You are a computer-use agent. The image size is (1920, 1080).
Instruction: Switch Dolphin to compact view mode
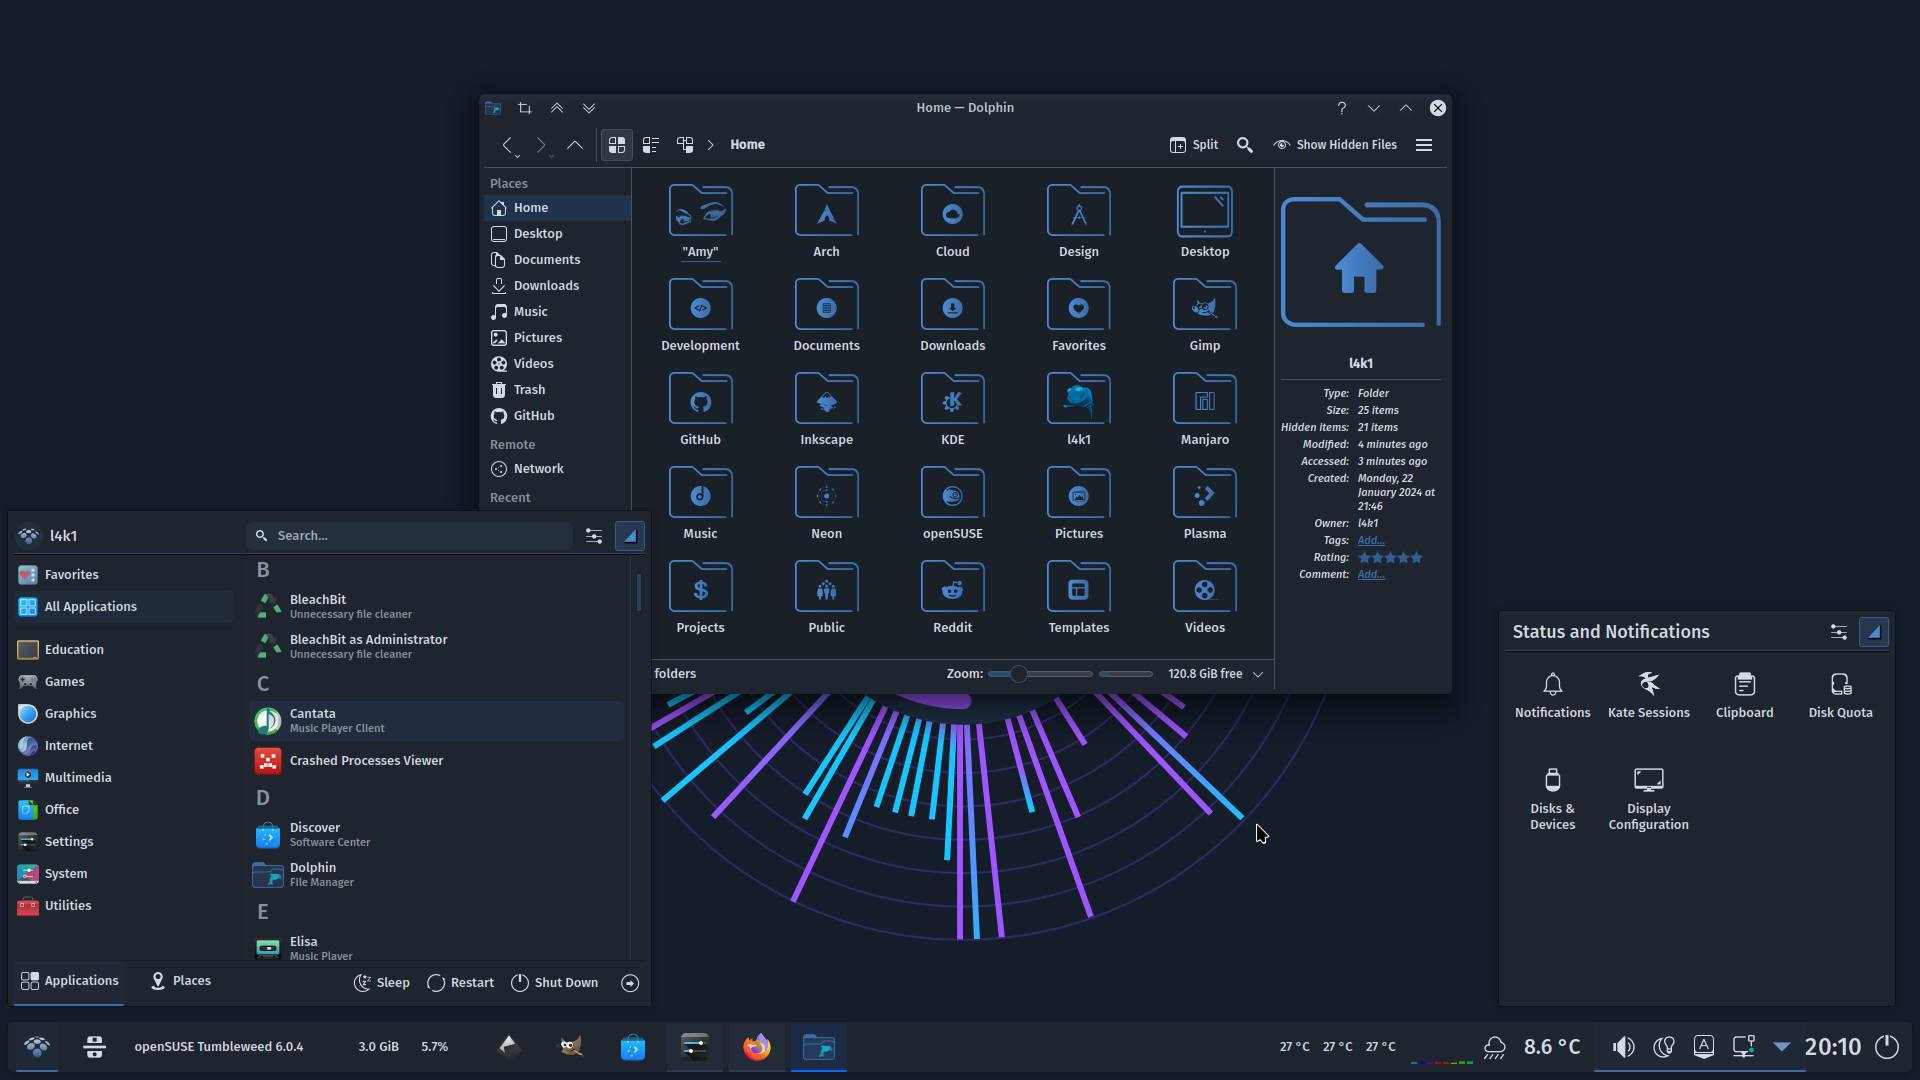tap(651, 145)
